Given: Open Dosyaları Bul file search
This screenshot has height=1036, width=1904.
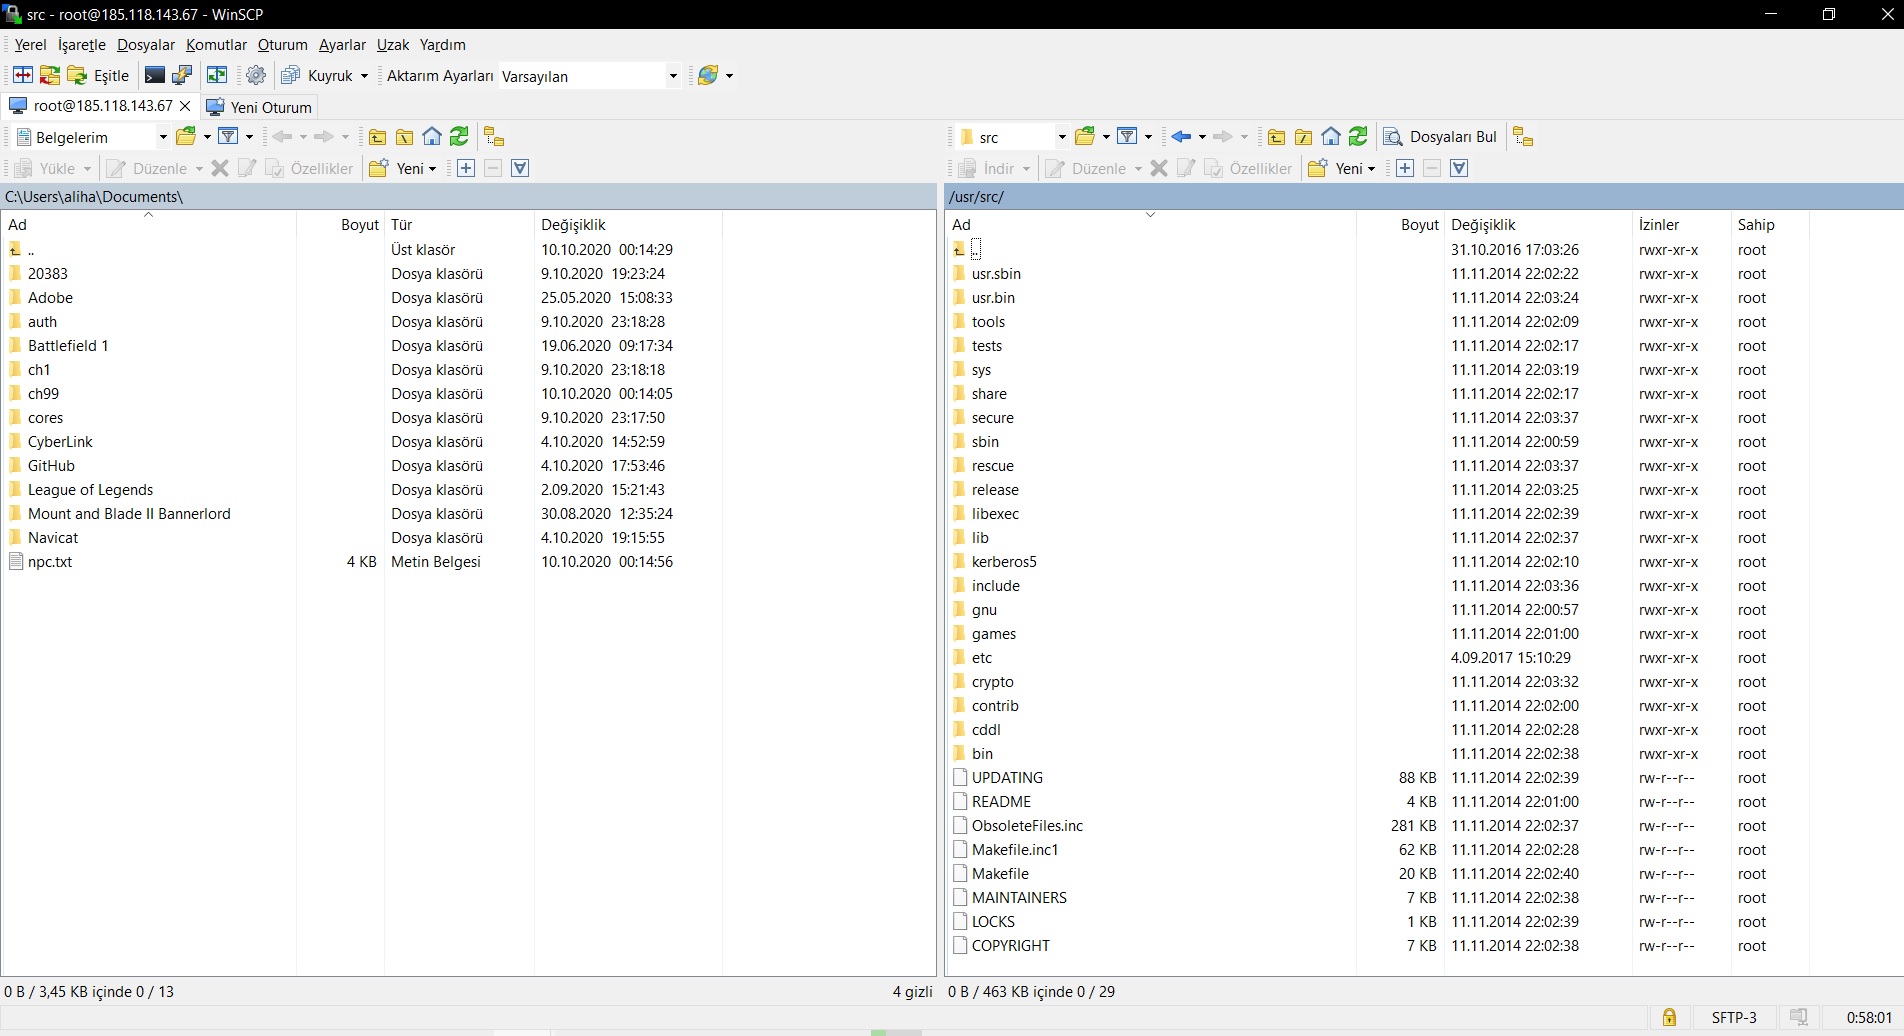Looking at the screenshot, I should click(x=1440, y=137).
